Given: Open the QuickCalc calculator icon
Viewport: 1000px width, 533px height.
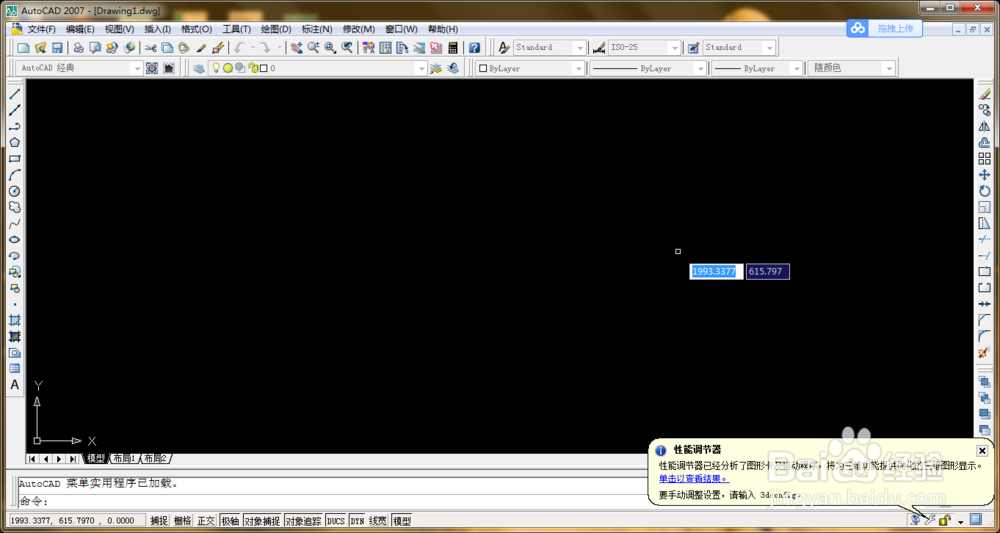Looking at the screenshot, I should (x=453, y=47).
